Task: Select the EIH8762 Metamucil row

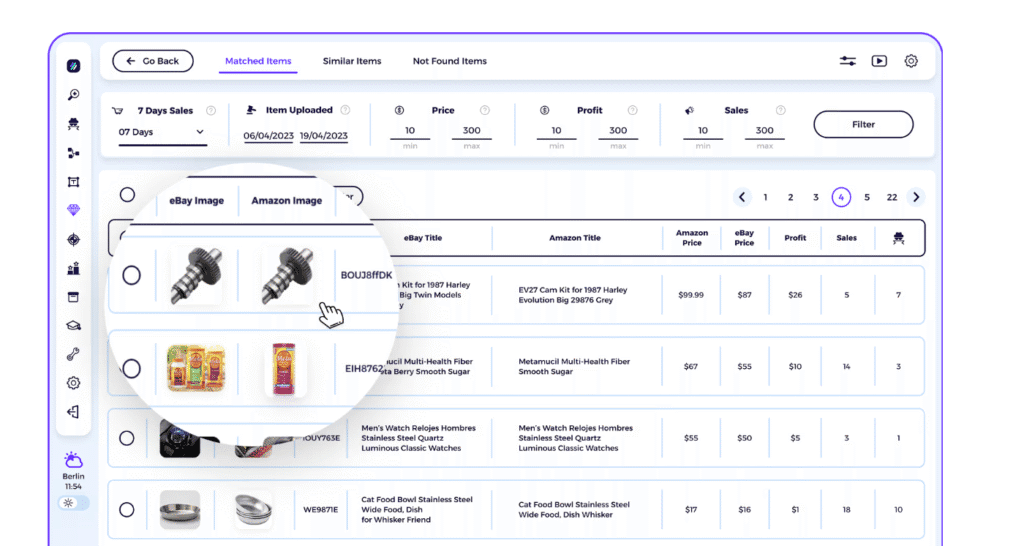Action: [x=131, y=368]
